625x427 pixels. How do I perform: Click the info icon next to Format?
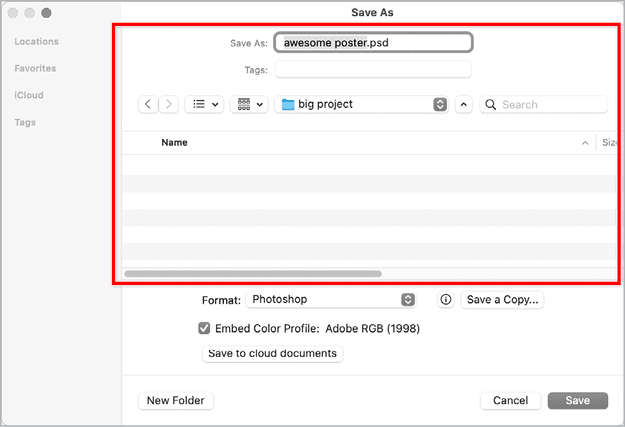click(x=446, y=299)
